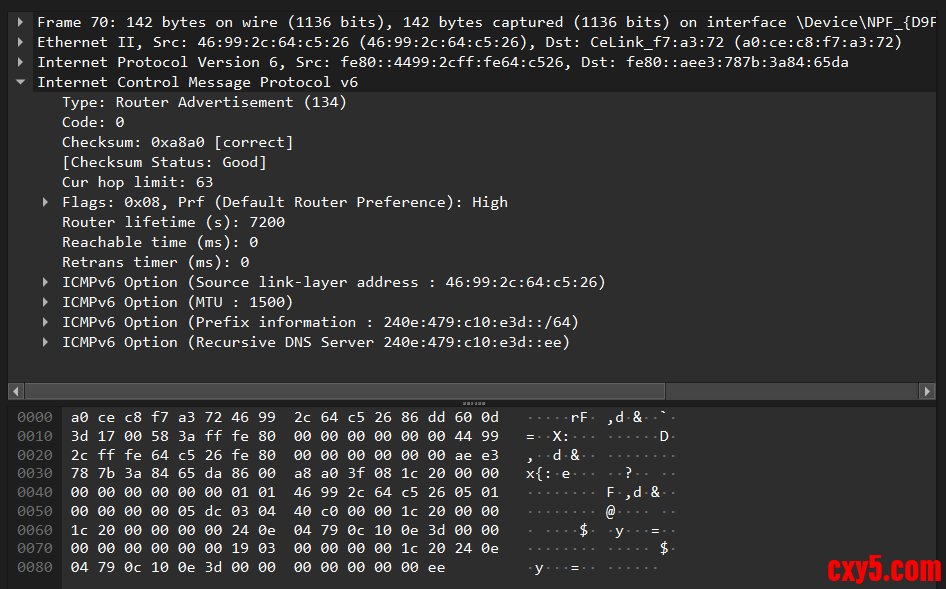The image size is (946, 589).
Task: Click the horizontal scrollbar right arrow
Action: point(931,391)
